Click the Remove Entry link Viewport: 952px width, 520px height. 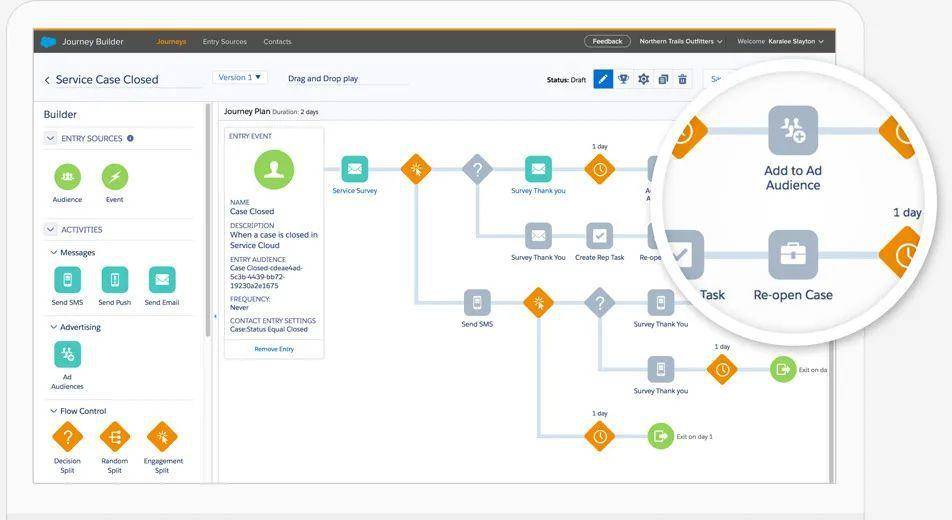pos(274,349)
